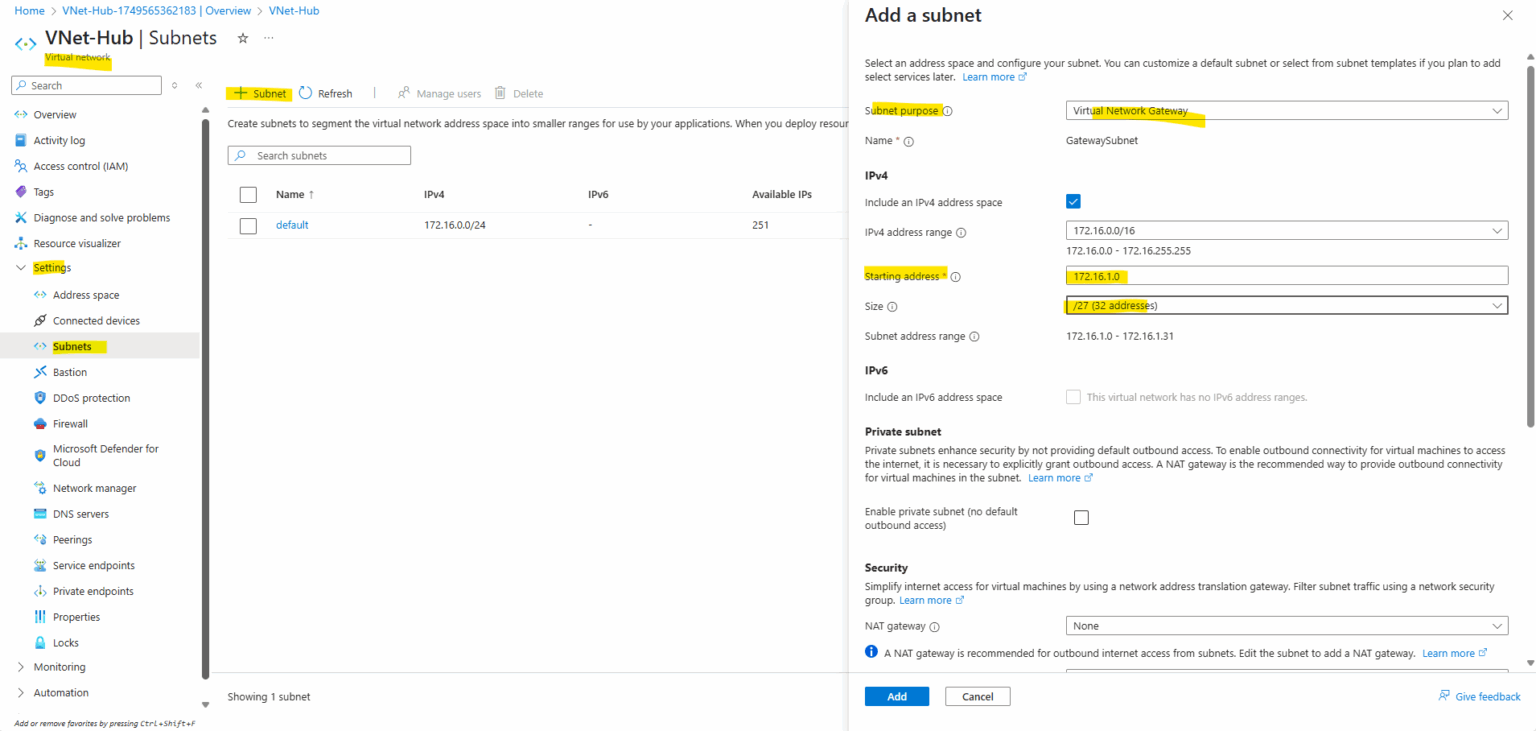Refresh the subnets list
This screenshot has width=1536, height=731.
click(325, 93)
